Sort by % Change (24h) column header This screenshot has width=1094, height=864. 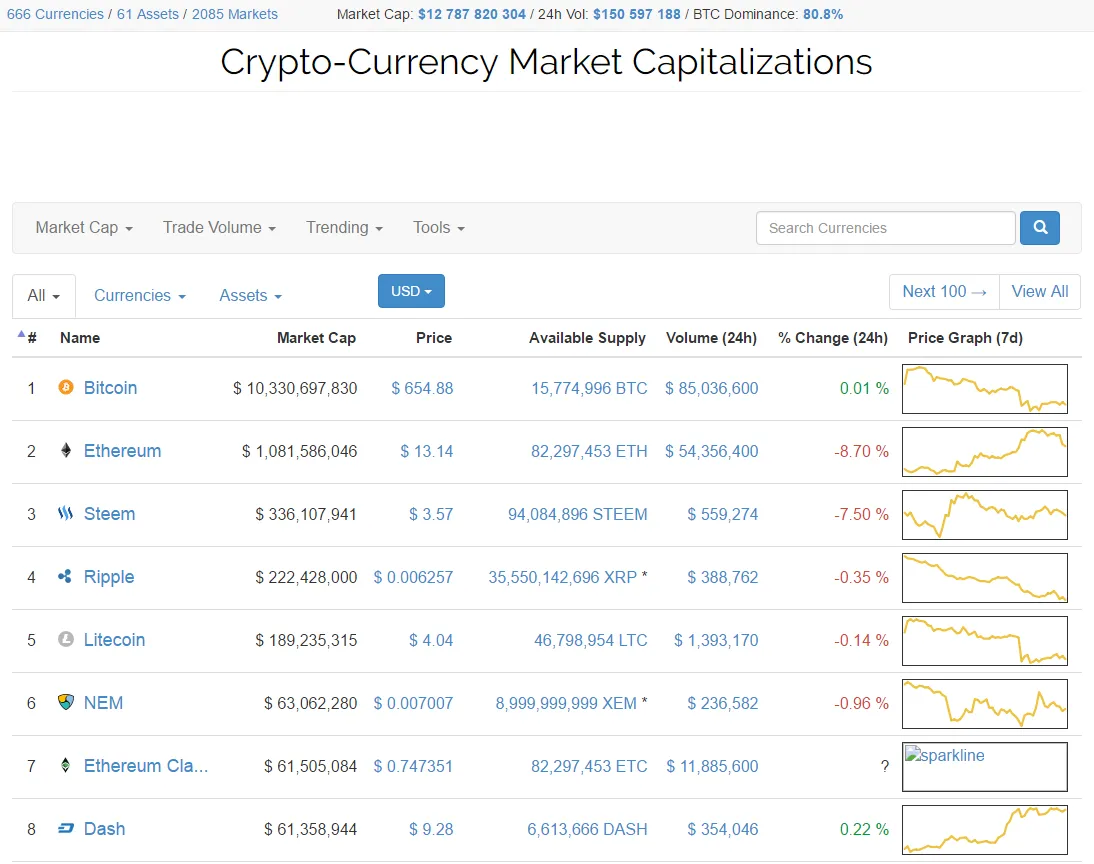(x=833, y=338)
